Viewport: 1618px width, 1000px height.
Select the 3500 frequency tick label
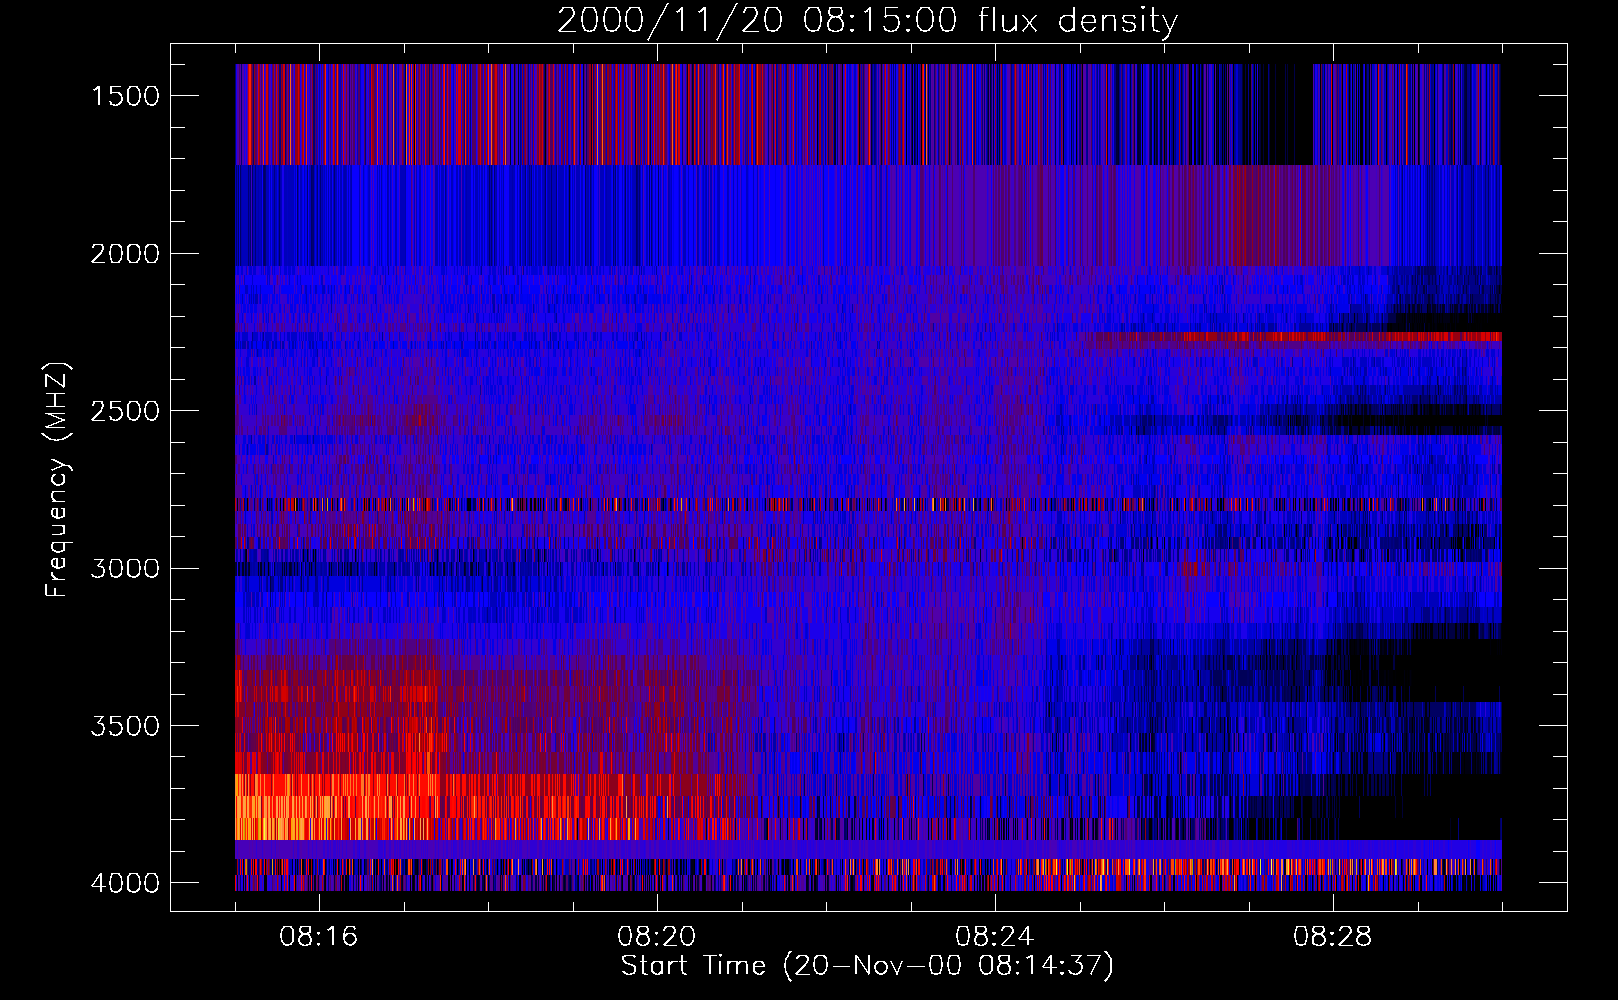[125, 726]
